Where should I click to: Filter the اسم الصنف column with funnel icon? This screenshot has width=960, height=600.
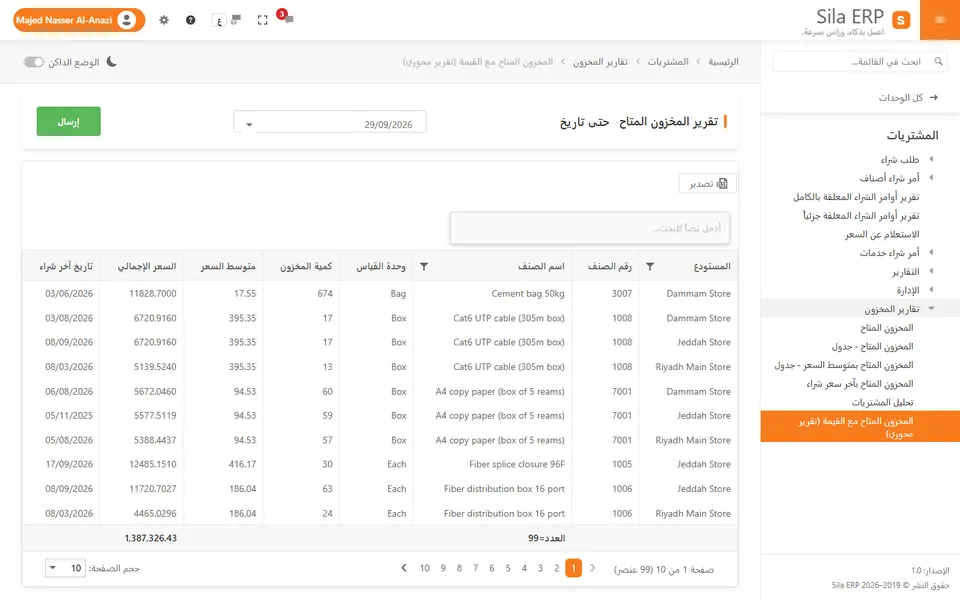tap(424, 266)
